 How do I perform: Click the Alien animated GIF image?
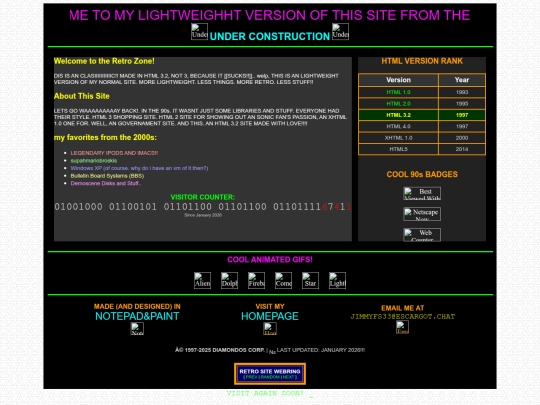coord(202,280)
